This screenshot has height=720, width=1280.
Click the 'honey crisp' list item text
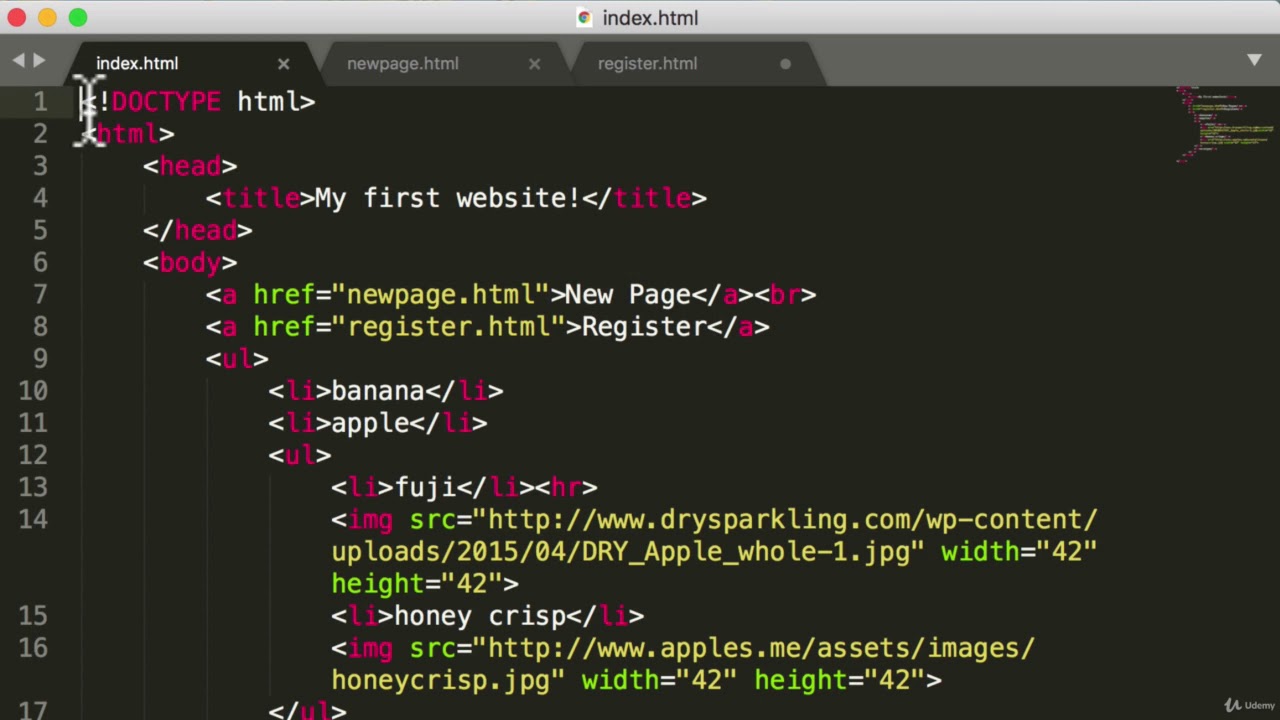480,616
